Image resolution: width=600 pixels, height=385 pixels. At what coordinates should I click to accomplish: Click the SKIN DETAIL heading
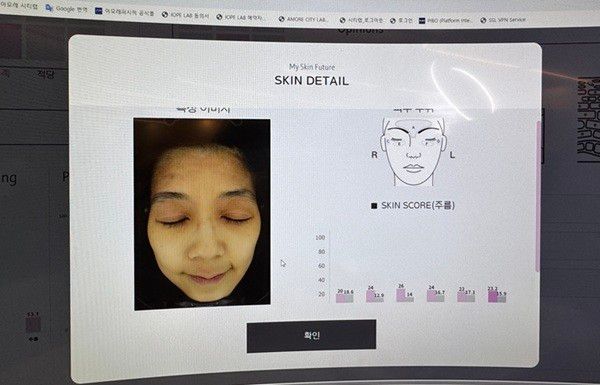pos(311,81)
